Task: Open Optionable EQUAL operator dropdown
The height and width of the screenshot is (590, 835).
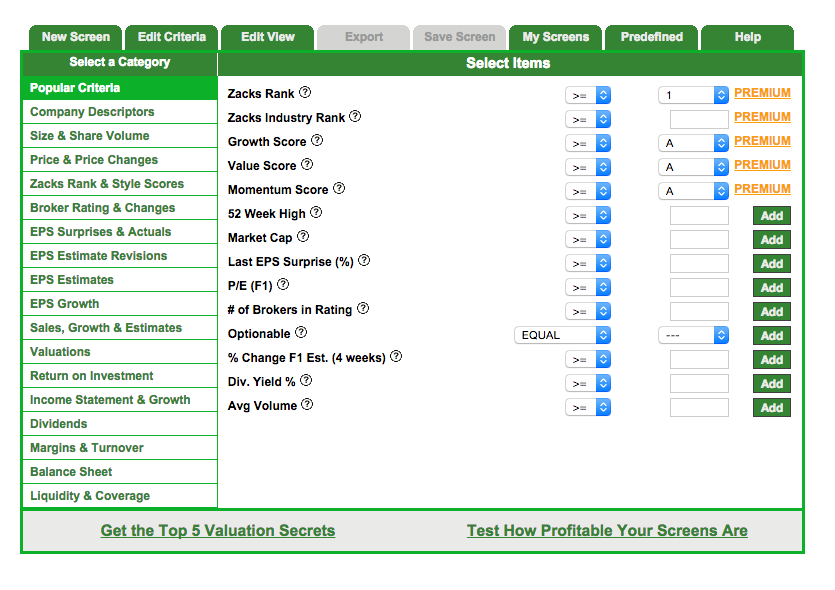Action: coord(562,335)
